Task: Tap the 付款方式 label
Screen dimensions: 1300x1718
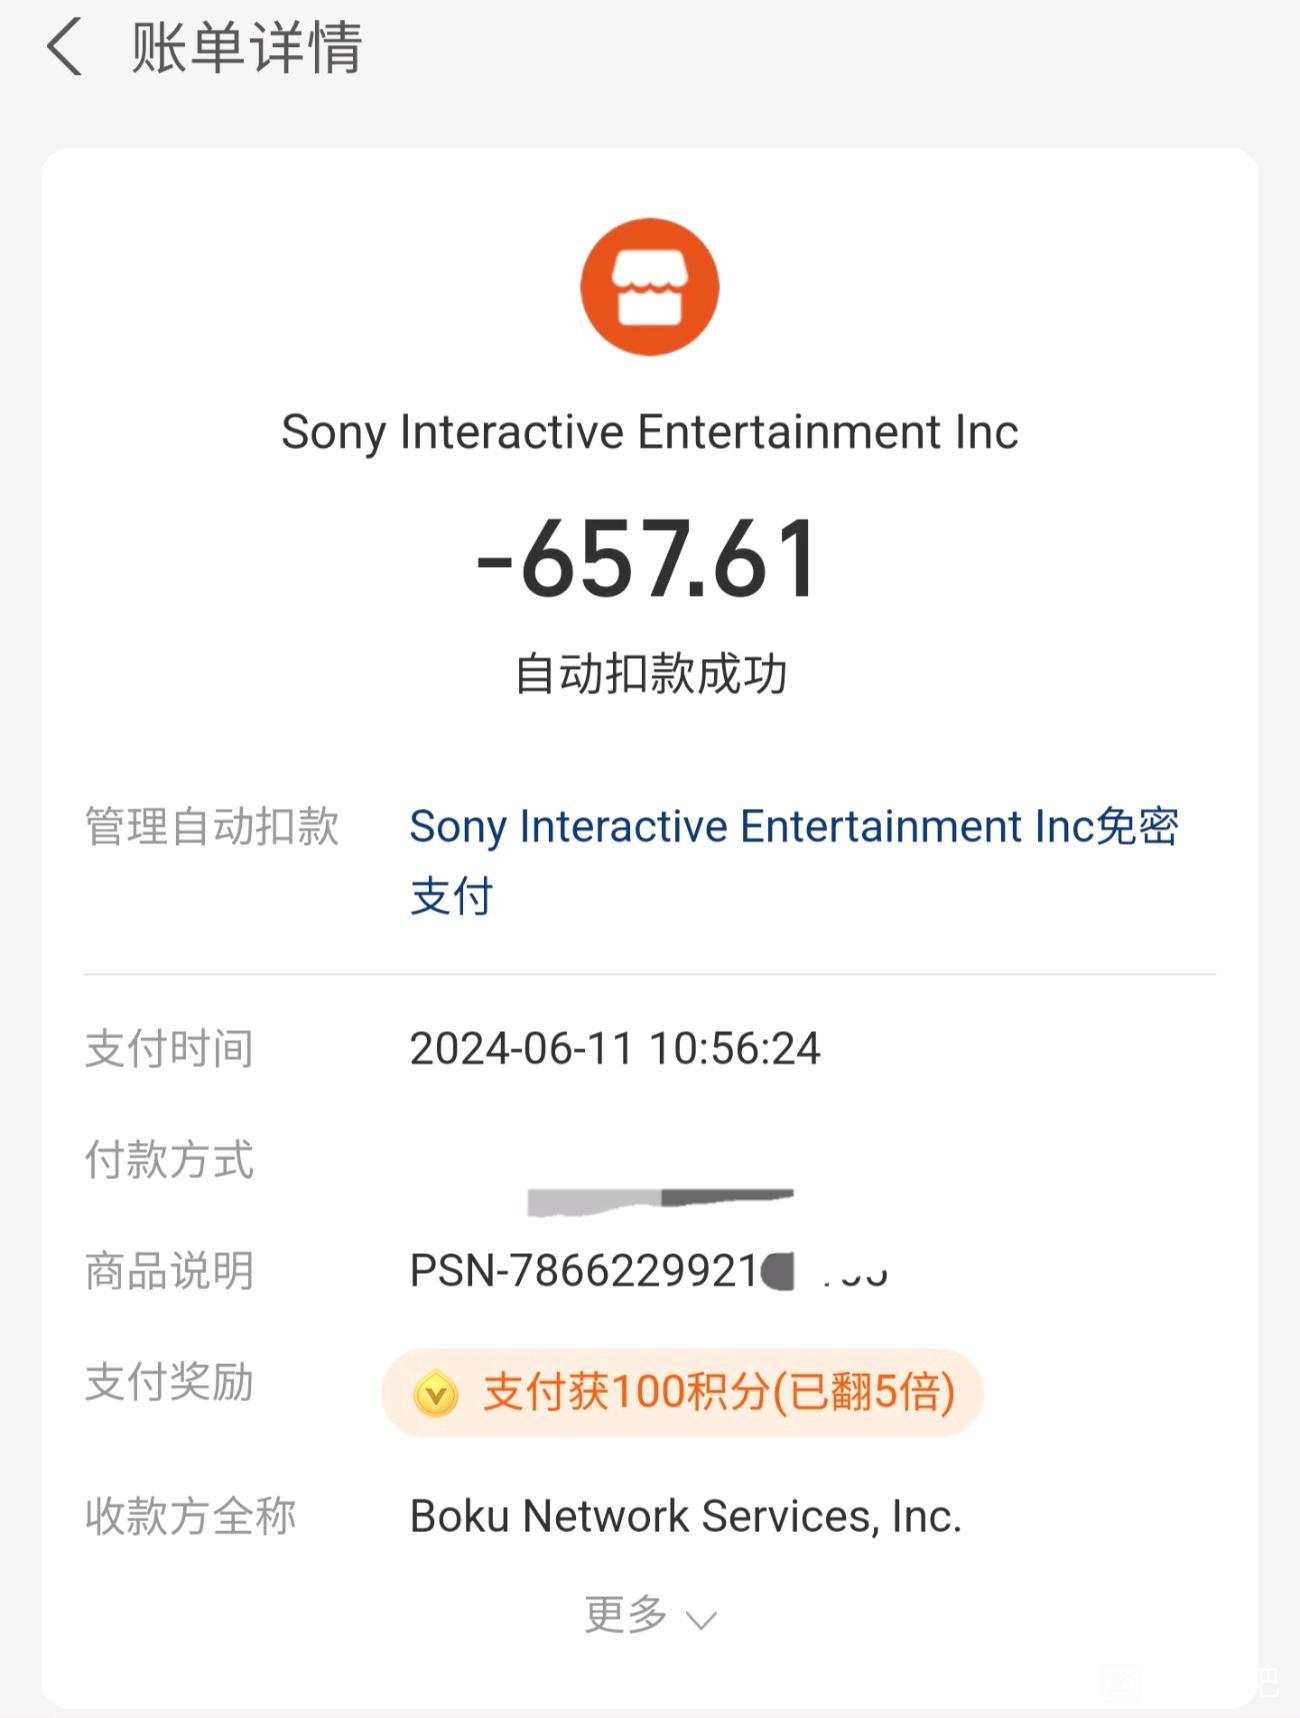Action: [170, 1160]
